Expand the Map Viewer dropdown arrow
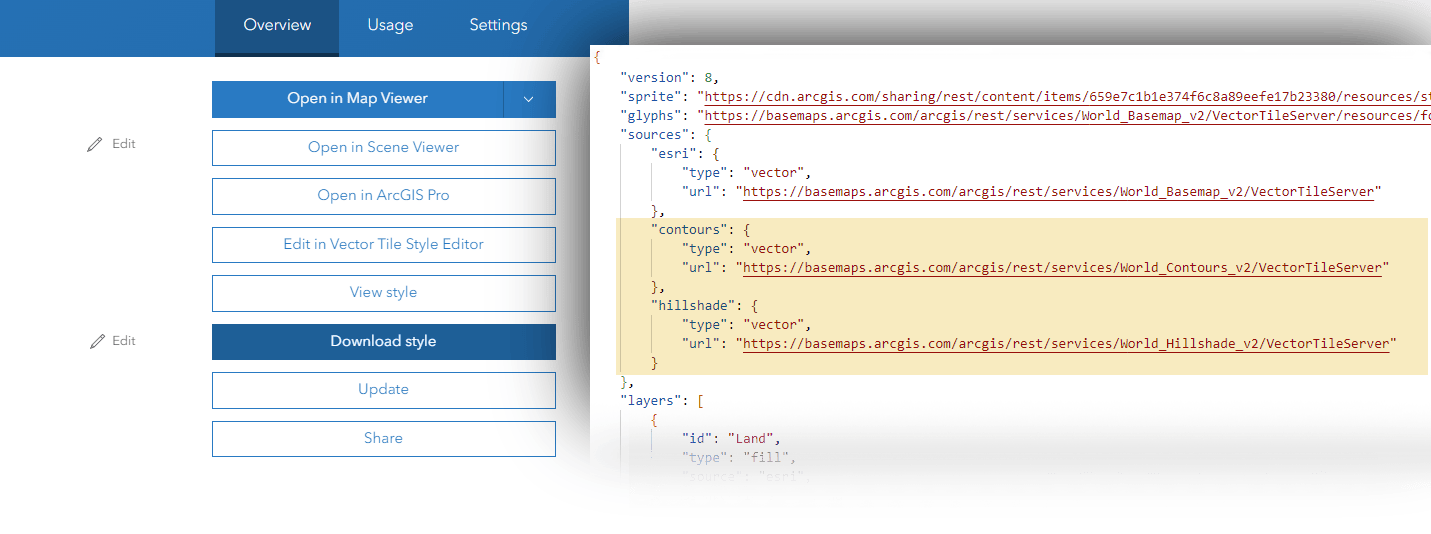 pyautogui.click(x=529, y=99)
